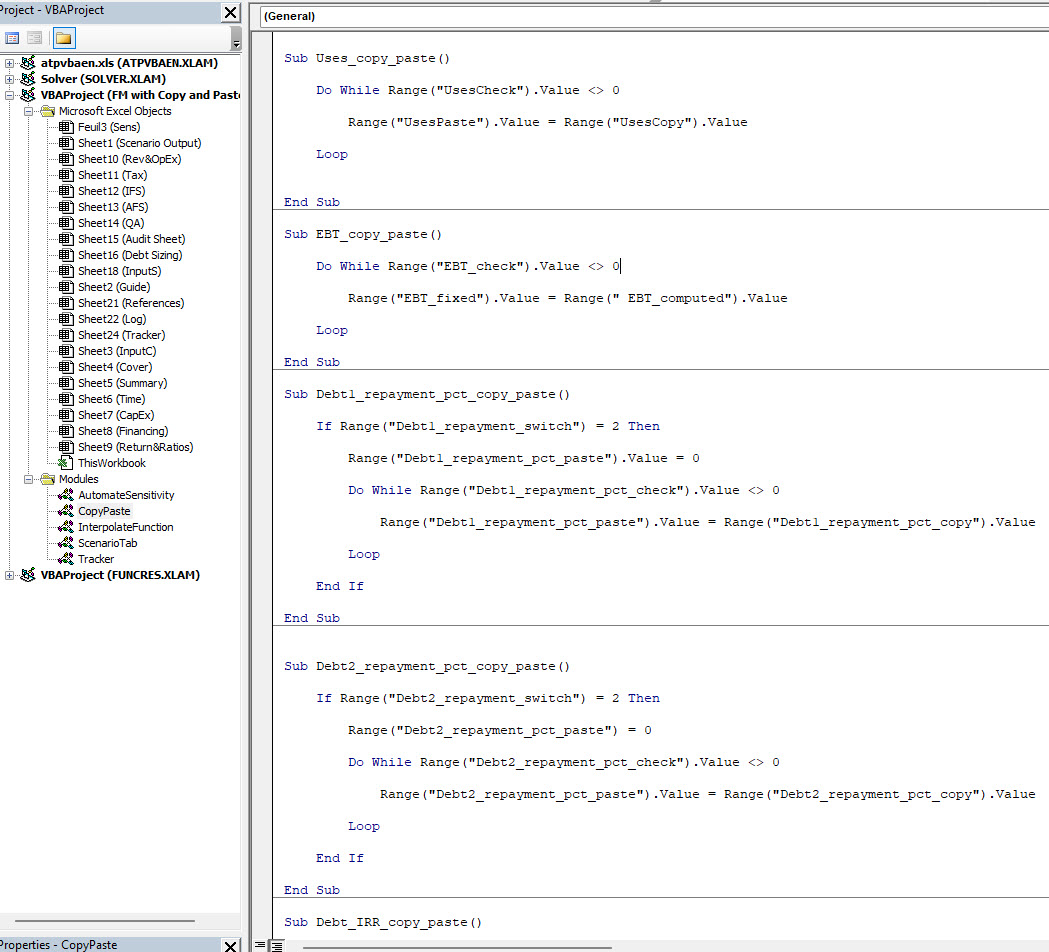Viewport: 1049px width, 952px height.
Task: Close the Properties - CopyPaste panel
Action: [x=231, y=945]
